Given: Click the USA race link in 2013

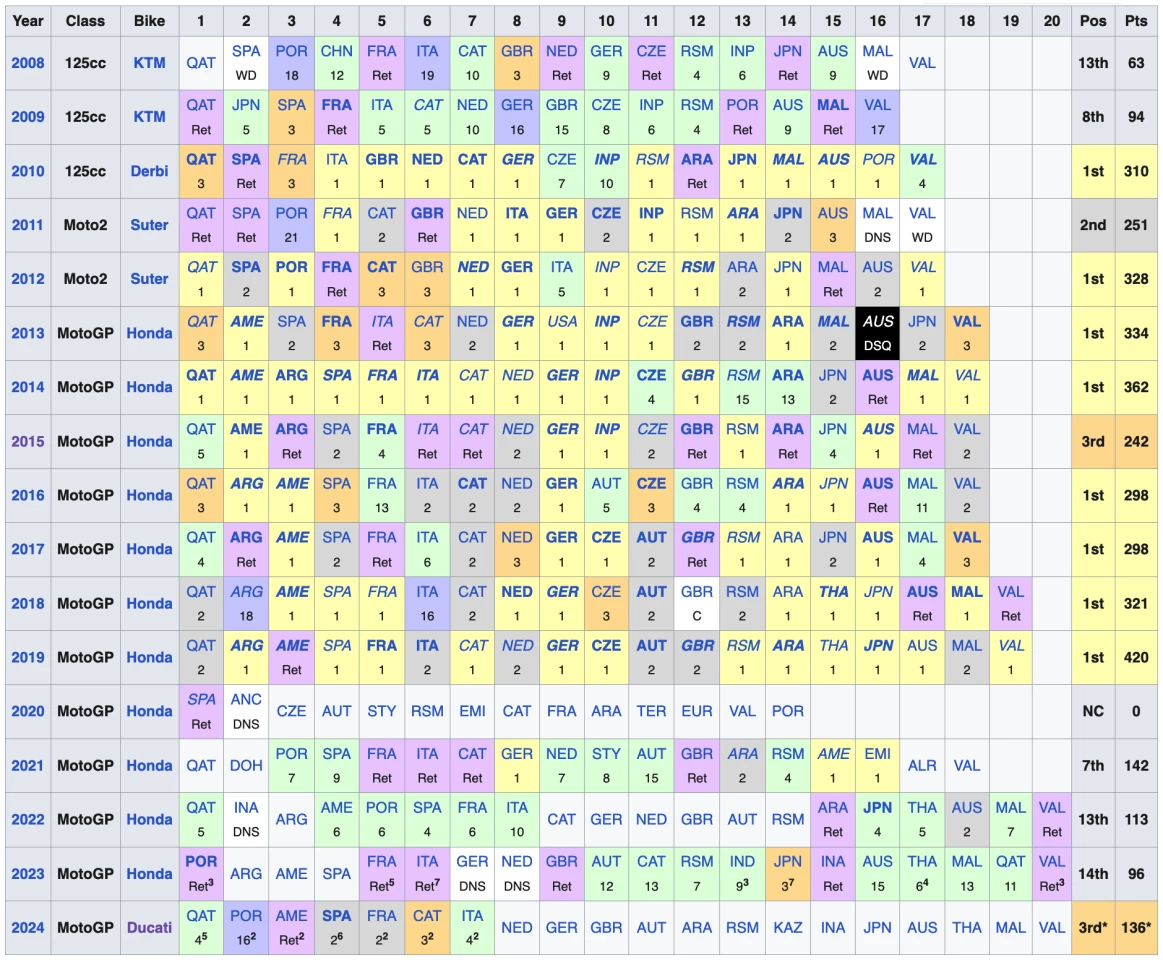Looking at the screenshot, I should point(562,322).
